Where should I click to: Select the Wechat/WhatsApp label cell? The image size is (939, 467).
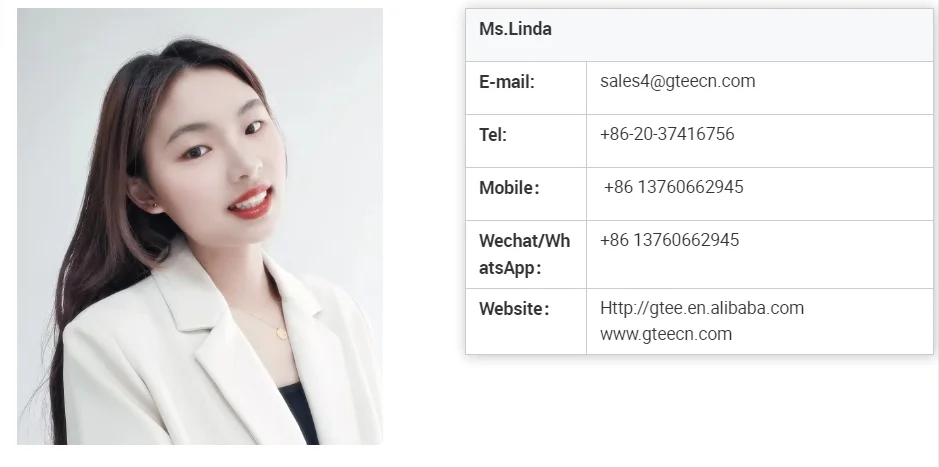pyautogui.click(x=526, y=254)
